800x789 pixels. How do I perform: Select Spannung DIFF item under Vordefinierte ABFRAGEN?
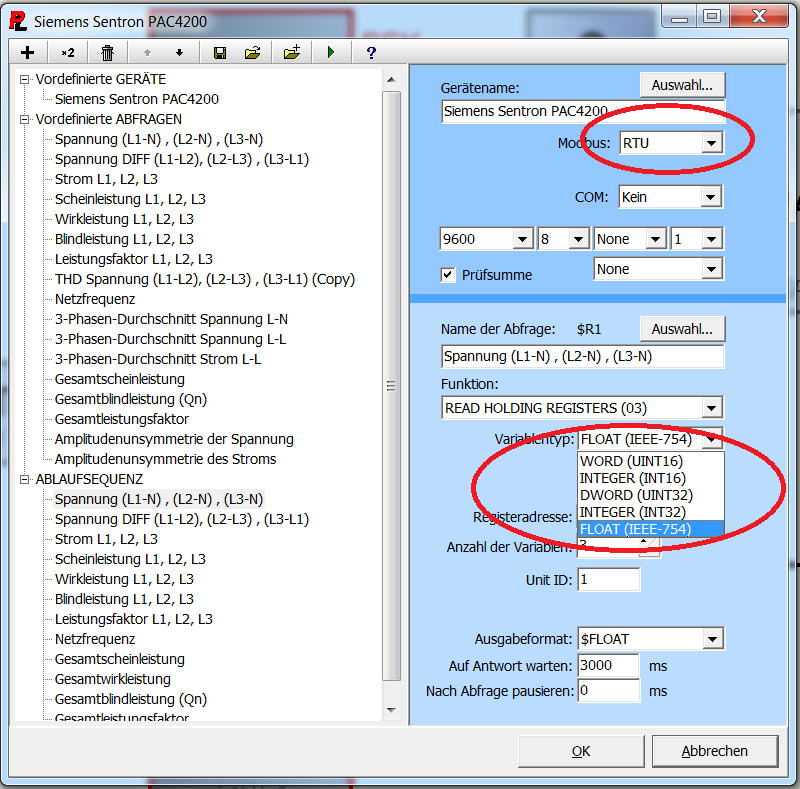point(182,159)
